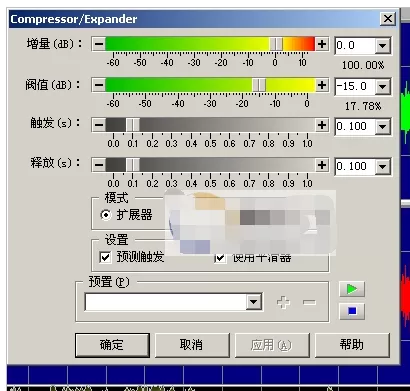
Task: Click the Compressor/Expander title bar text
Action: 74,19
